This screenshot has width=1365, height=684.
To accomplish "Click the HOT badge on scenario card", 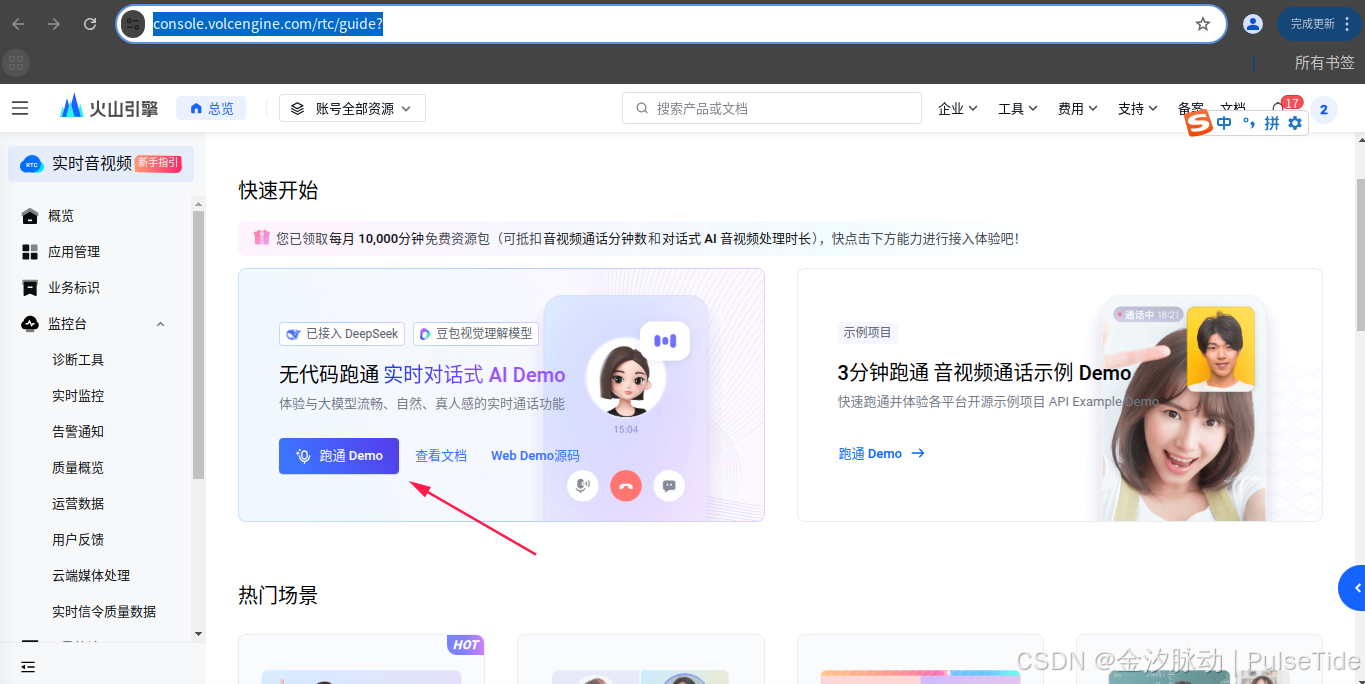I will [466, 645].
